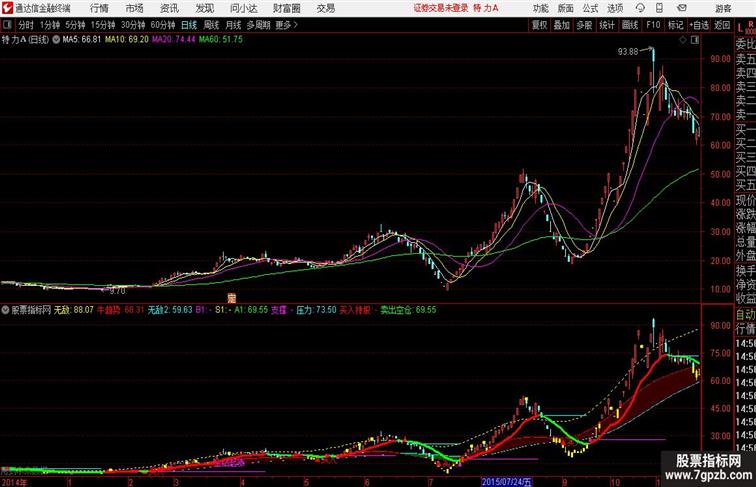Screen dimensions: 756x487
Task: Click the 9.70 low price label
Action: pos(118,291)
